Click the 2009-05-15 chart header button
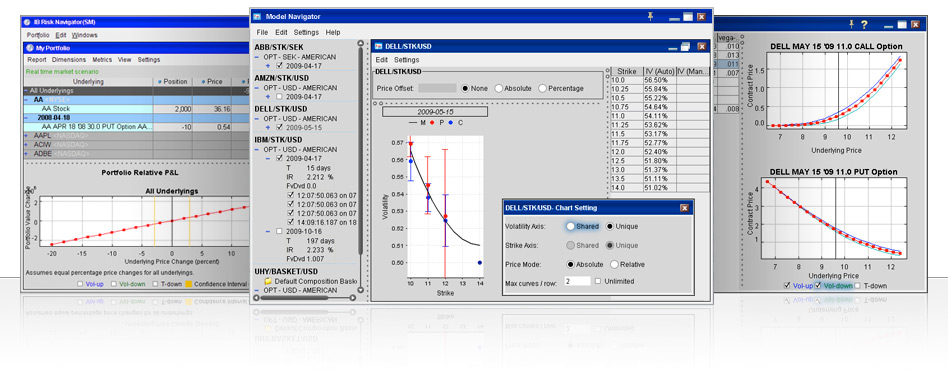 [434, 112]
